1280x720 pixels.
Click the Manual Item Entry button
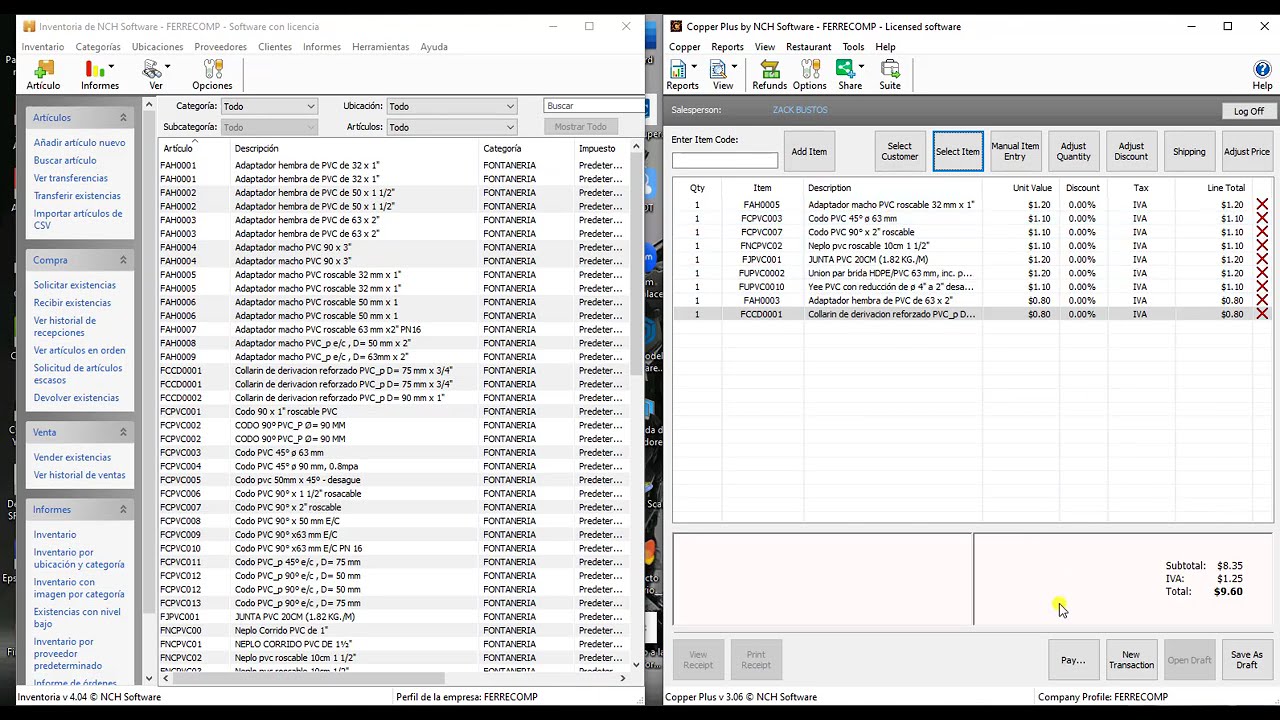click(x=1015, y=152)
